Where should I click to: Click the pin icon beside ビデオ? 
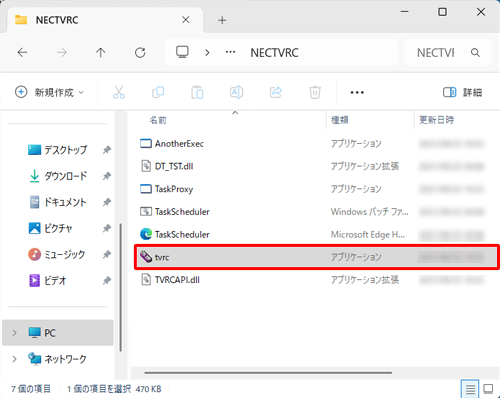(x=107, y=281)
